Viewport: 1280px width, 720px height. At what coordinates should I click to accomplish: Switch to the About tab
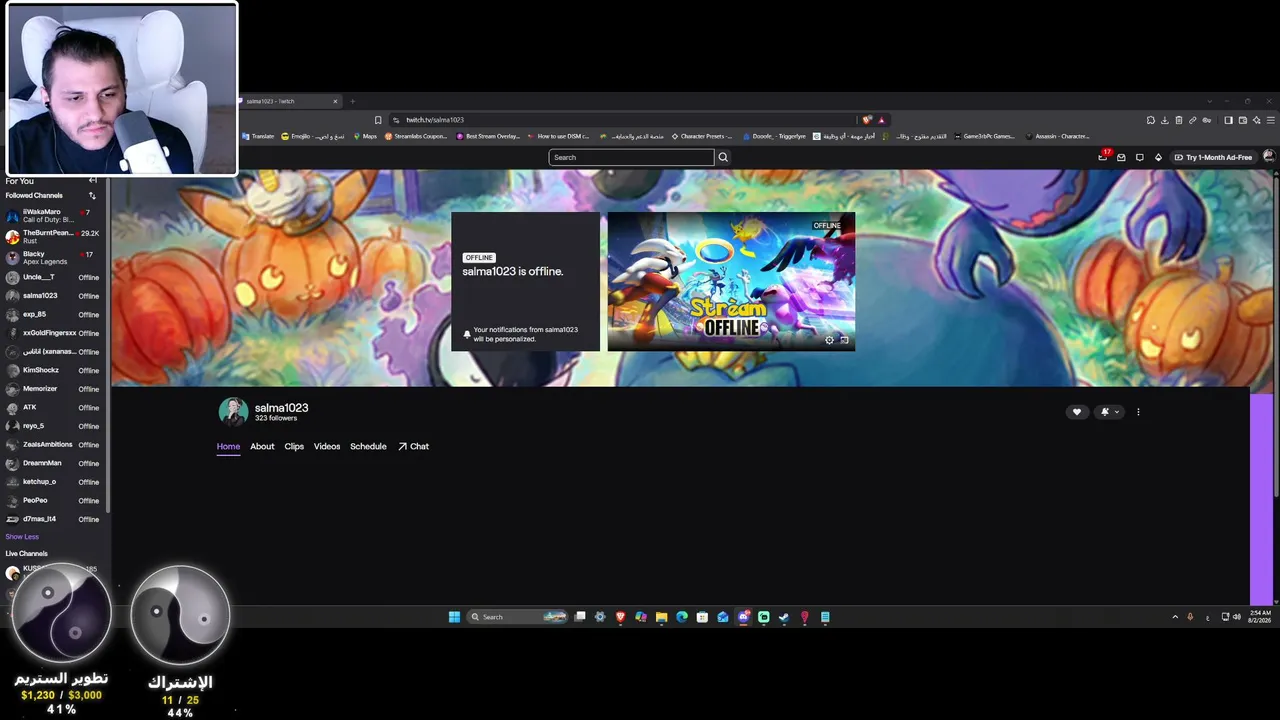click(262, 447)
